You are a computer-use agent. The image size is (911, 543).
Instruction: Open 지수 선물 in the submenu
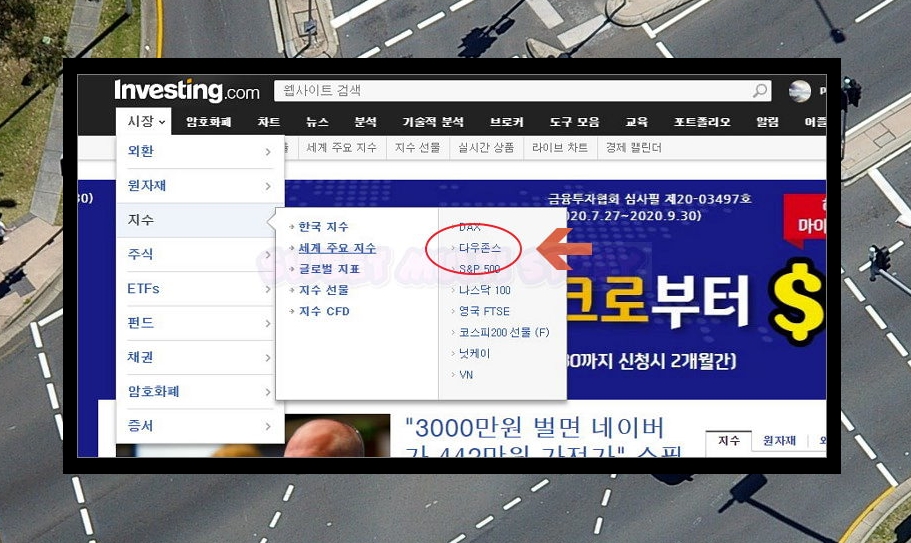(x=324, y=290)
